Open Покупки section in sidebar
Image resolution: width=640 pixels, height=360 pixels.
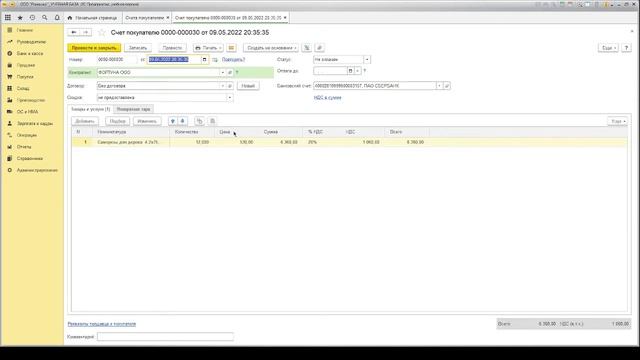tap(25, 77)
